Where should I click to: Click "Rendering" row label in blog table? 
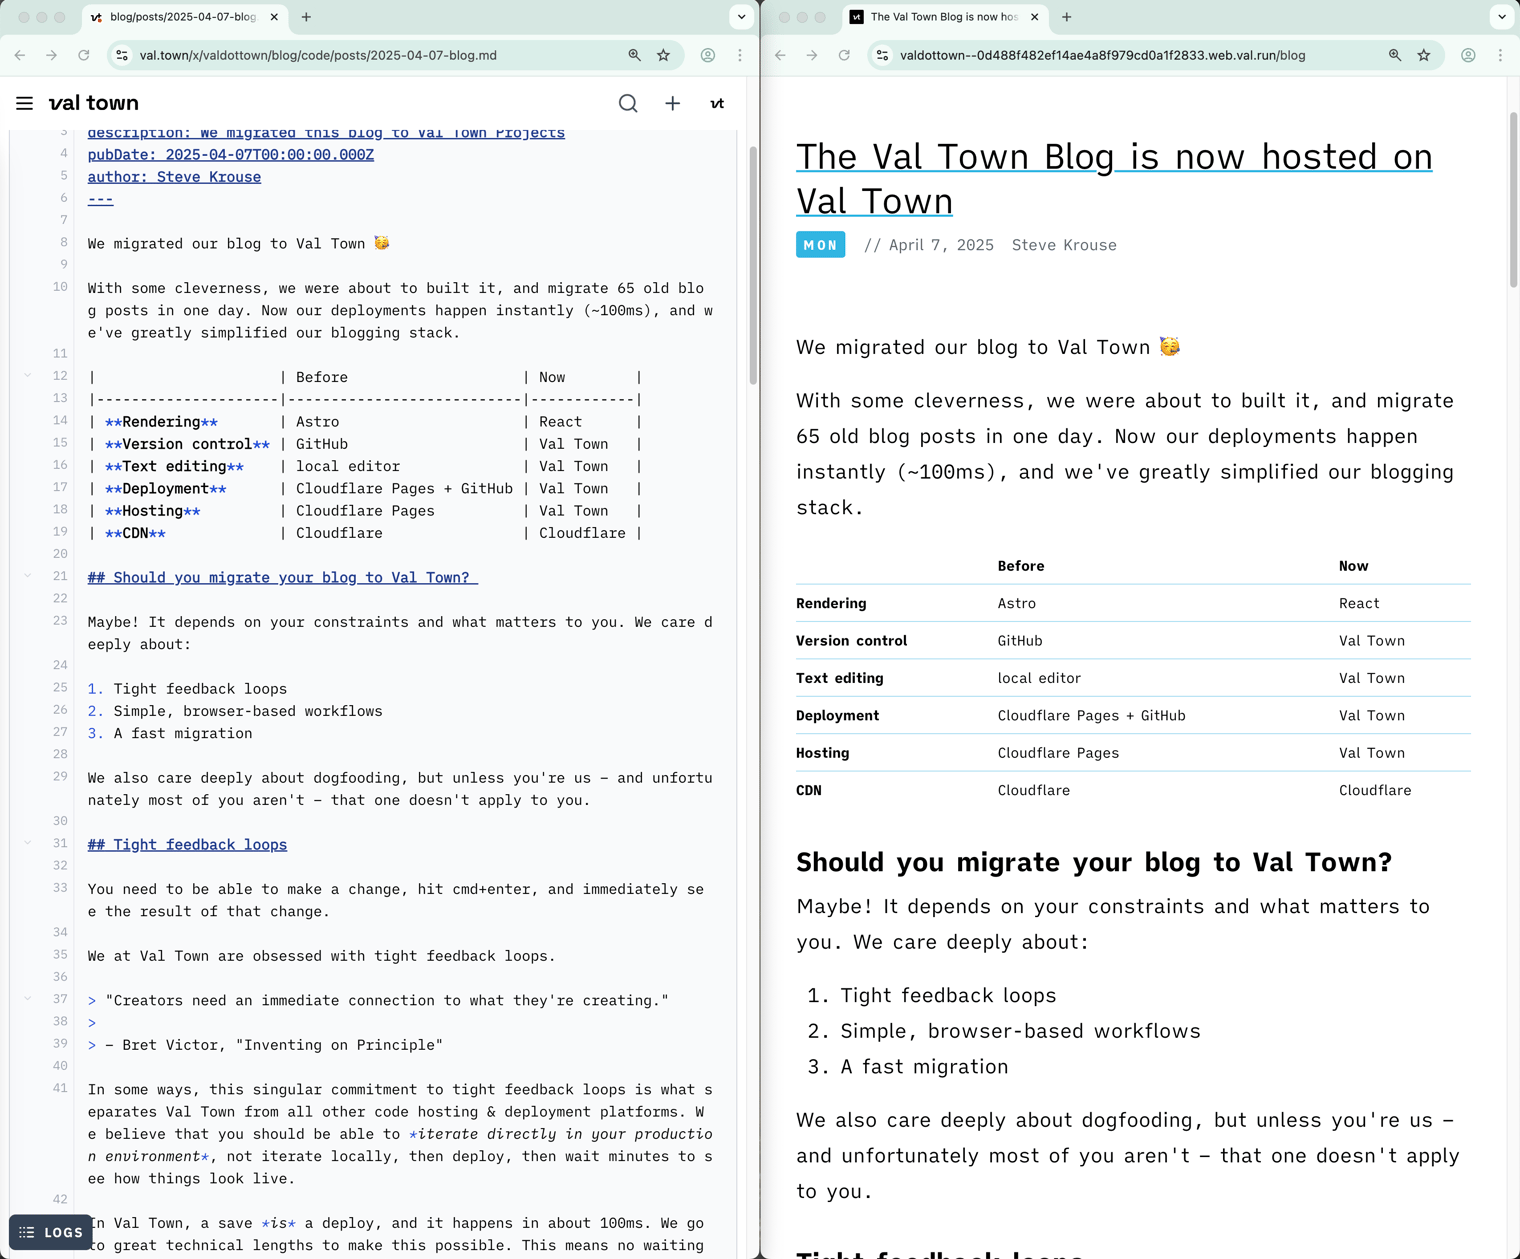(x=831, y=603)
